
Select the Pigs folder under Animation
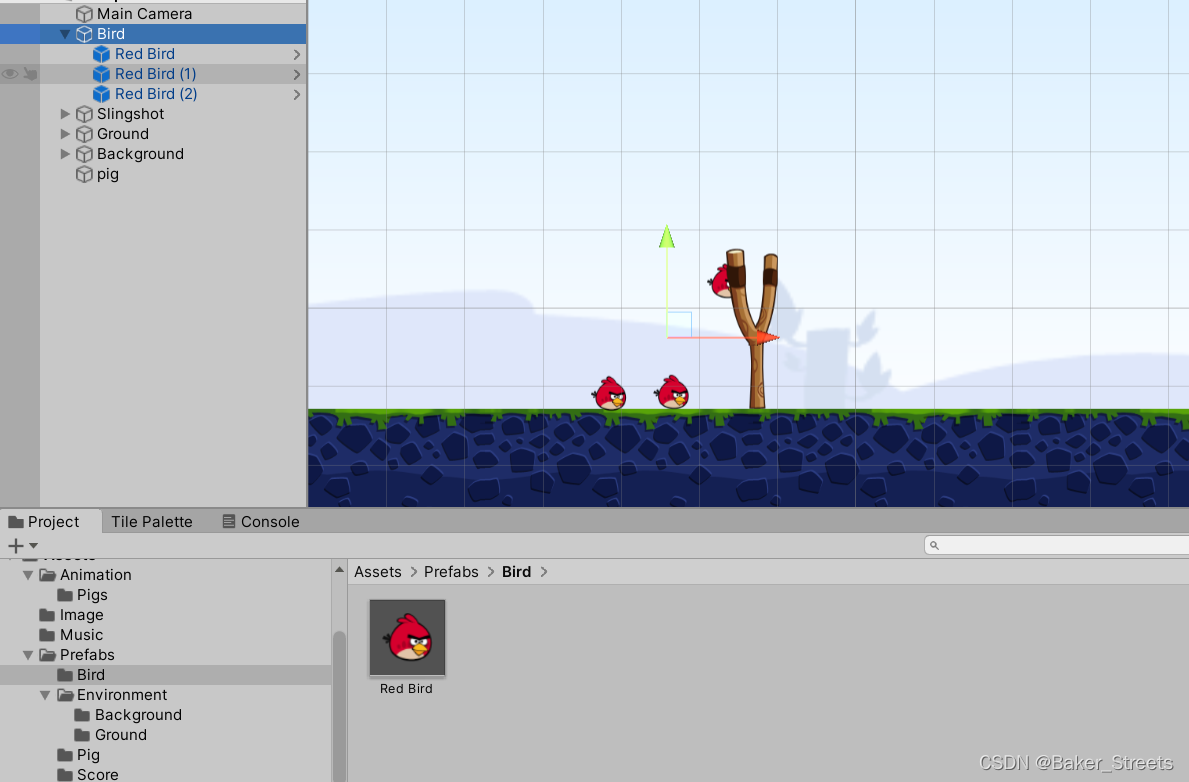(83, 595)
